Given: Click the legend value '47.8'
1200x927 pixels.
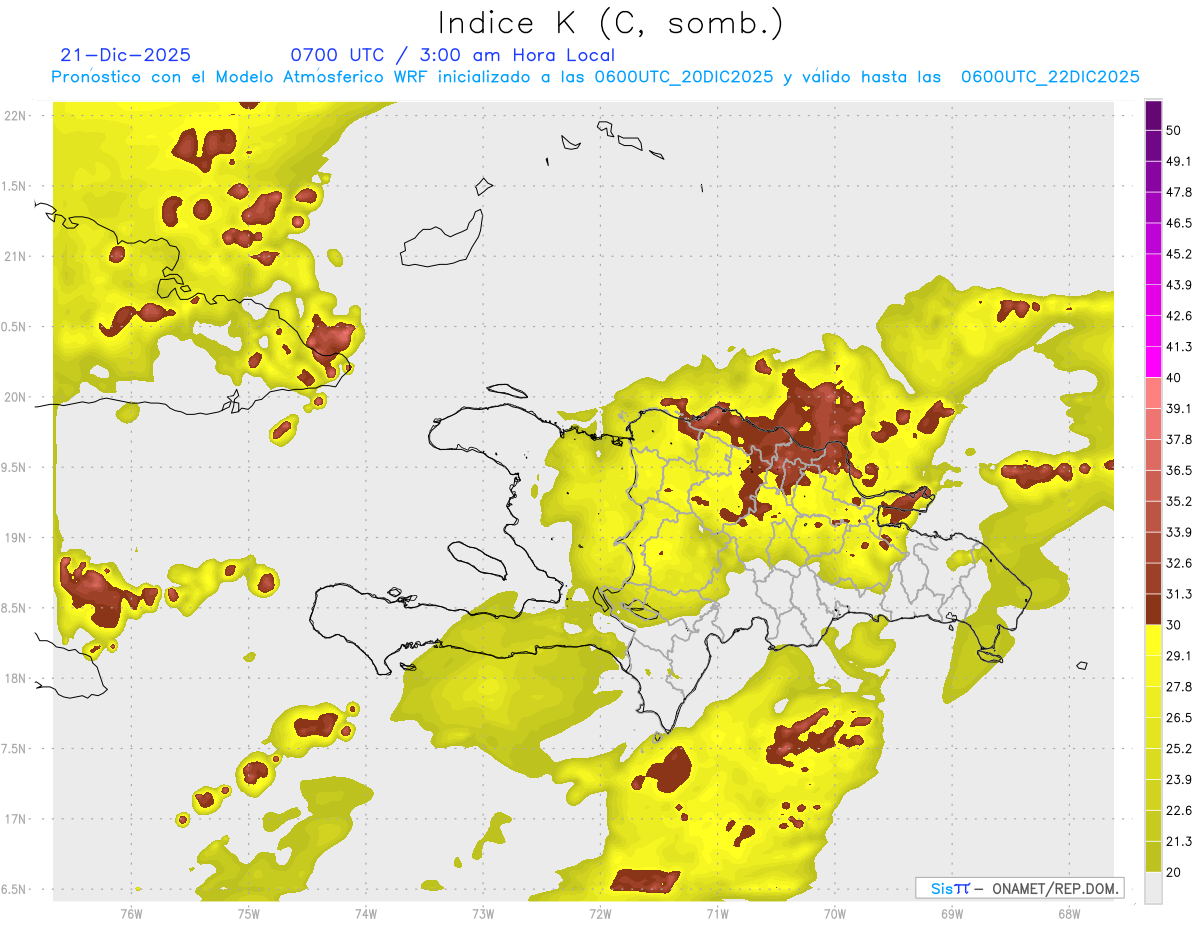Looking at the screenshot, I should [x=1179, y=192].
